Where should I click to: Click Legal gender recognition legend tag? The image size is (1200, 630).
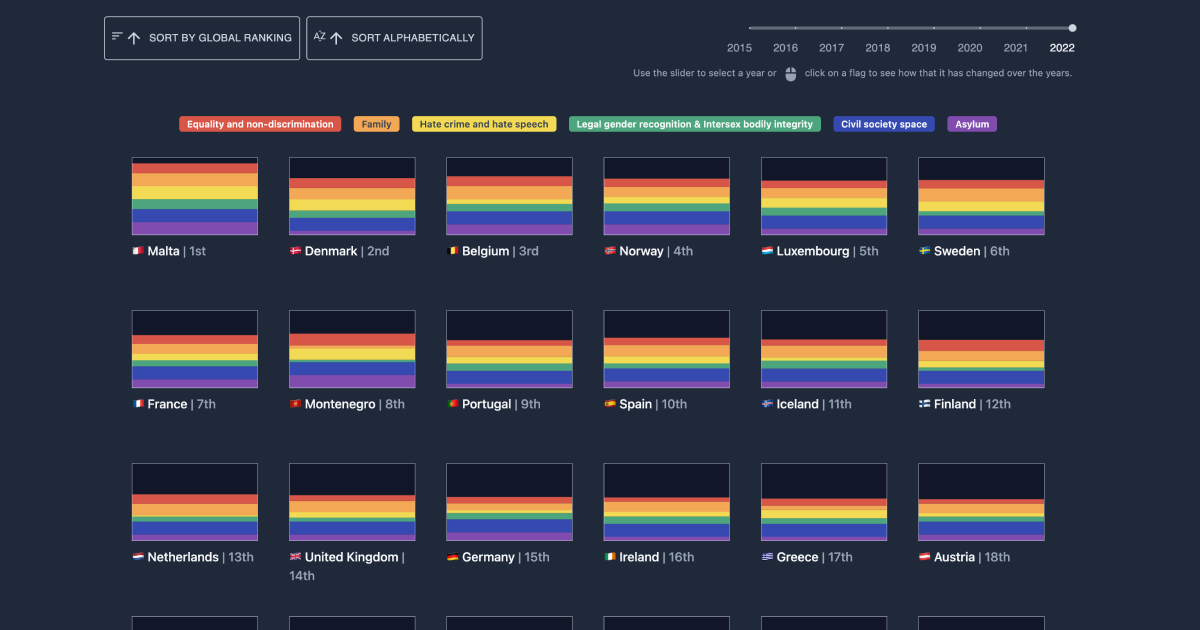coord(694,124)
